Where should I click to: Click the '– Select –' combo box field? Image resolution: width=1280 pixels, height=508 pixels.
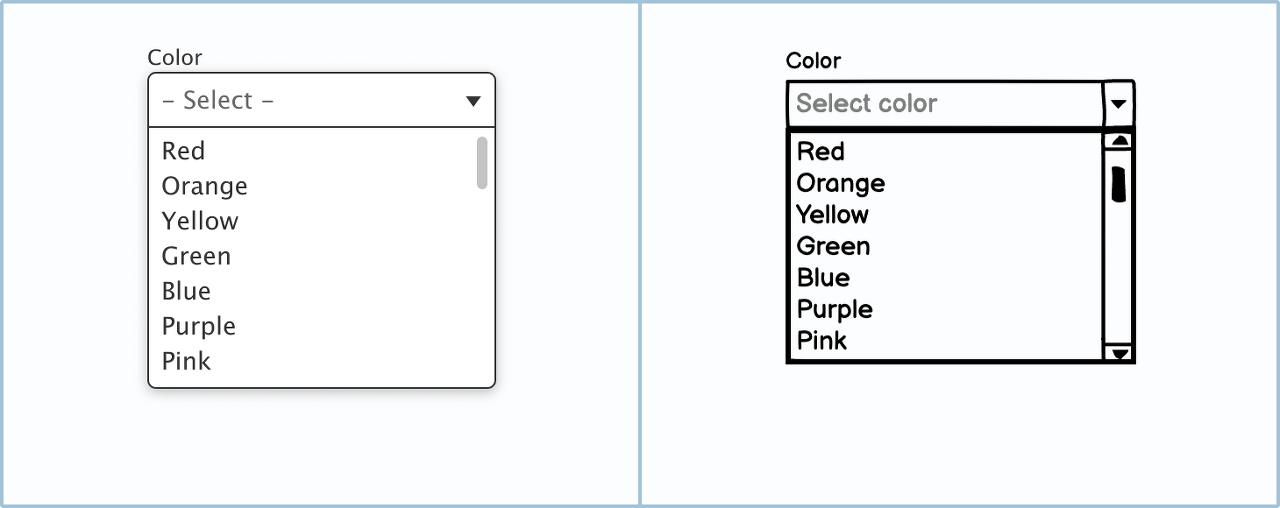pos(322,100)
